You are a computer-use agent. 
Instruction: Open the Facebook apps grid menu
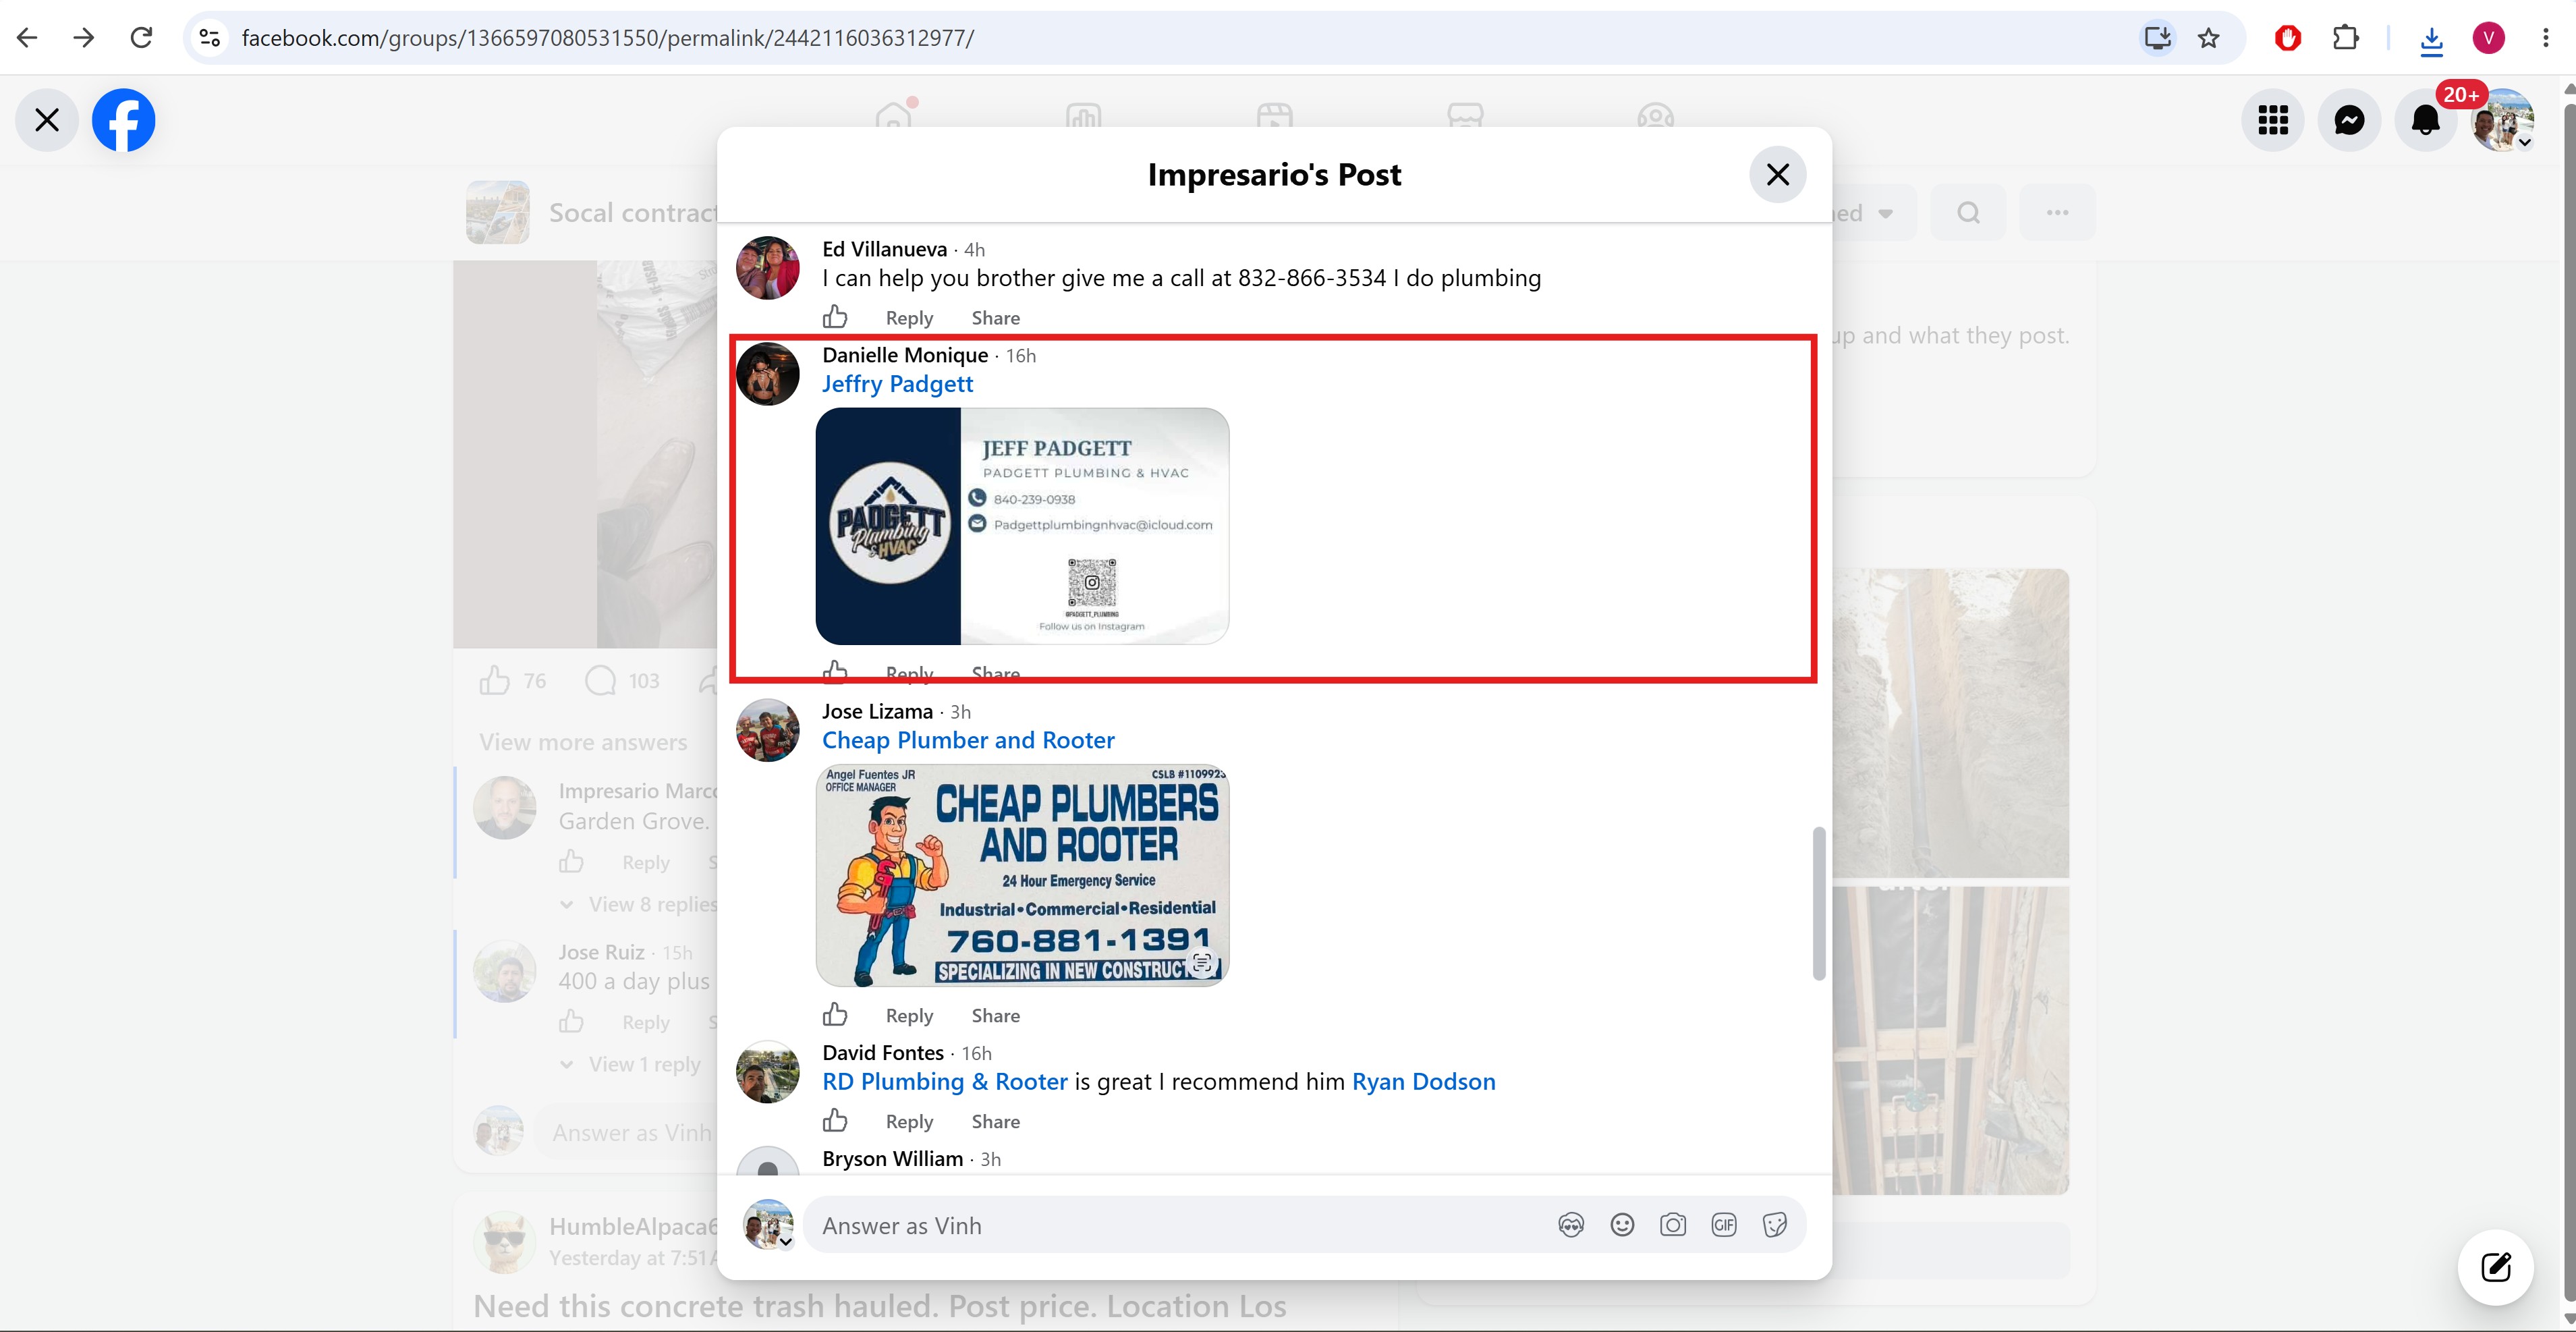click(x=2273, y=120)
